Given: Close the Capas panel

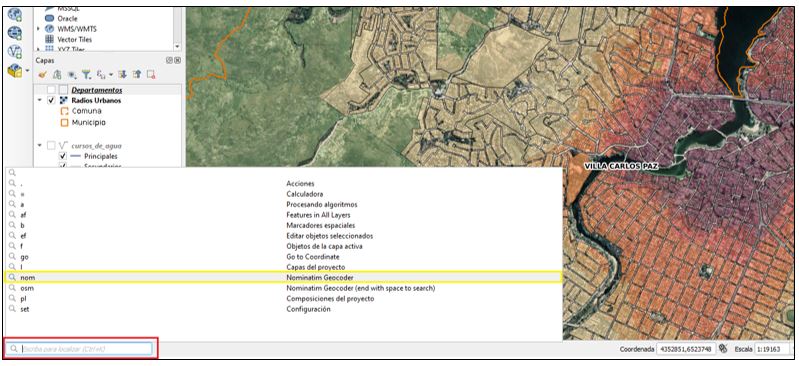Looking at the screenshot, I should (x=177, y=60).
